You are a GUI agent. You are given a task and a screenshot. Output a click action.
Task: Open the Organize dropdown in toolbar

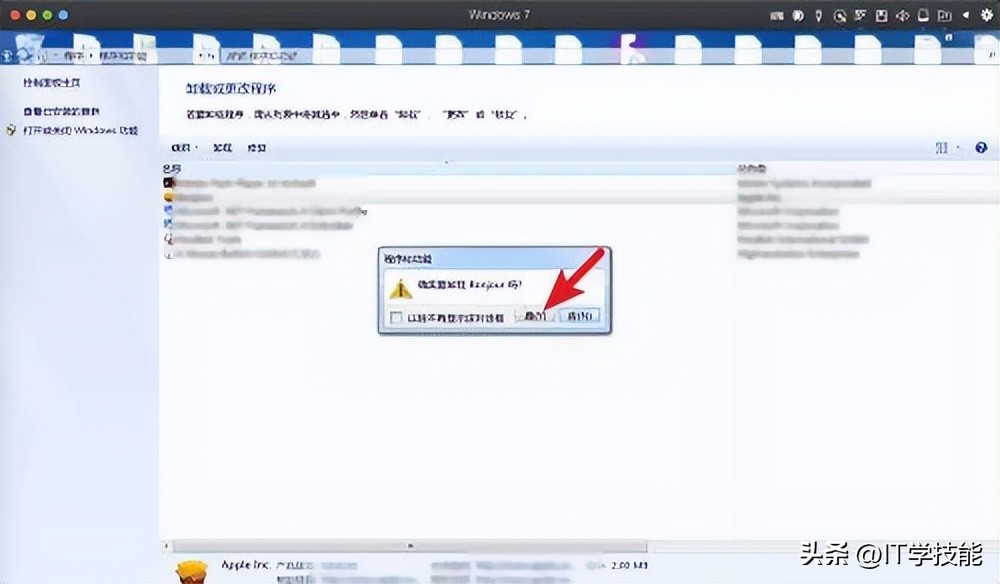point(185,148)
